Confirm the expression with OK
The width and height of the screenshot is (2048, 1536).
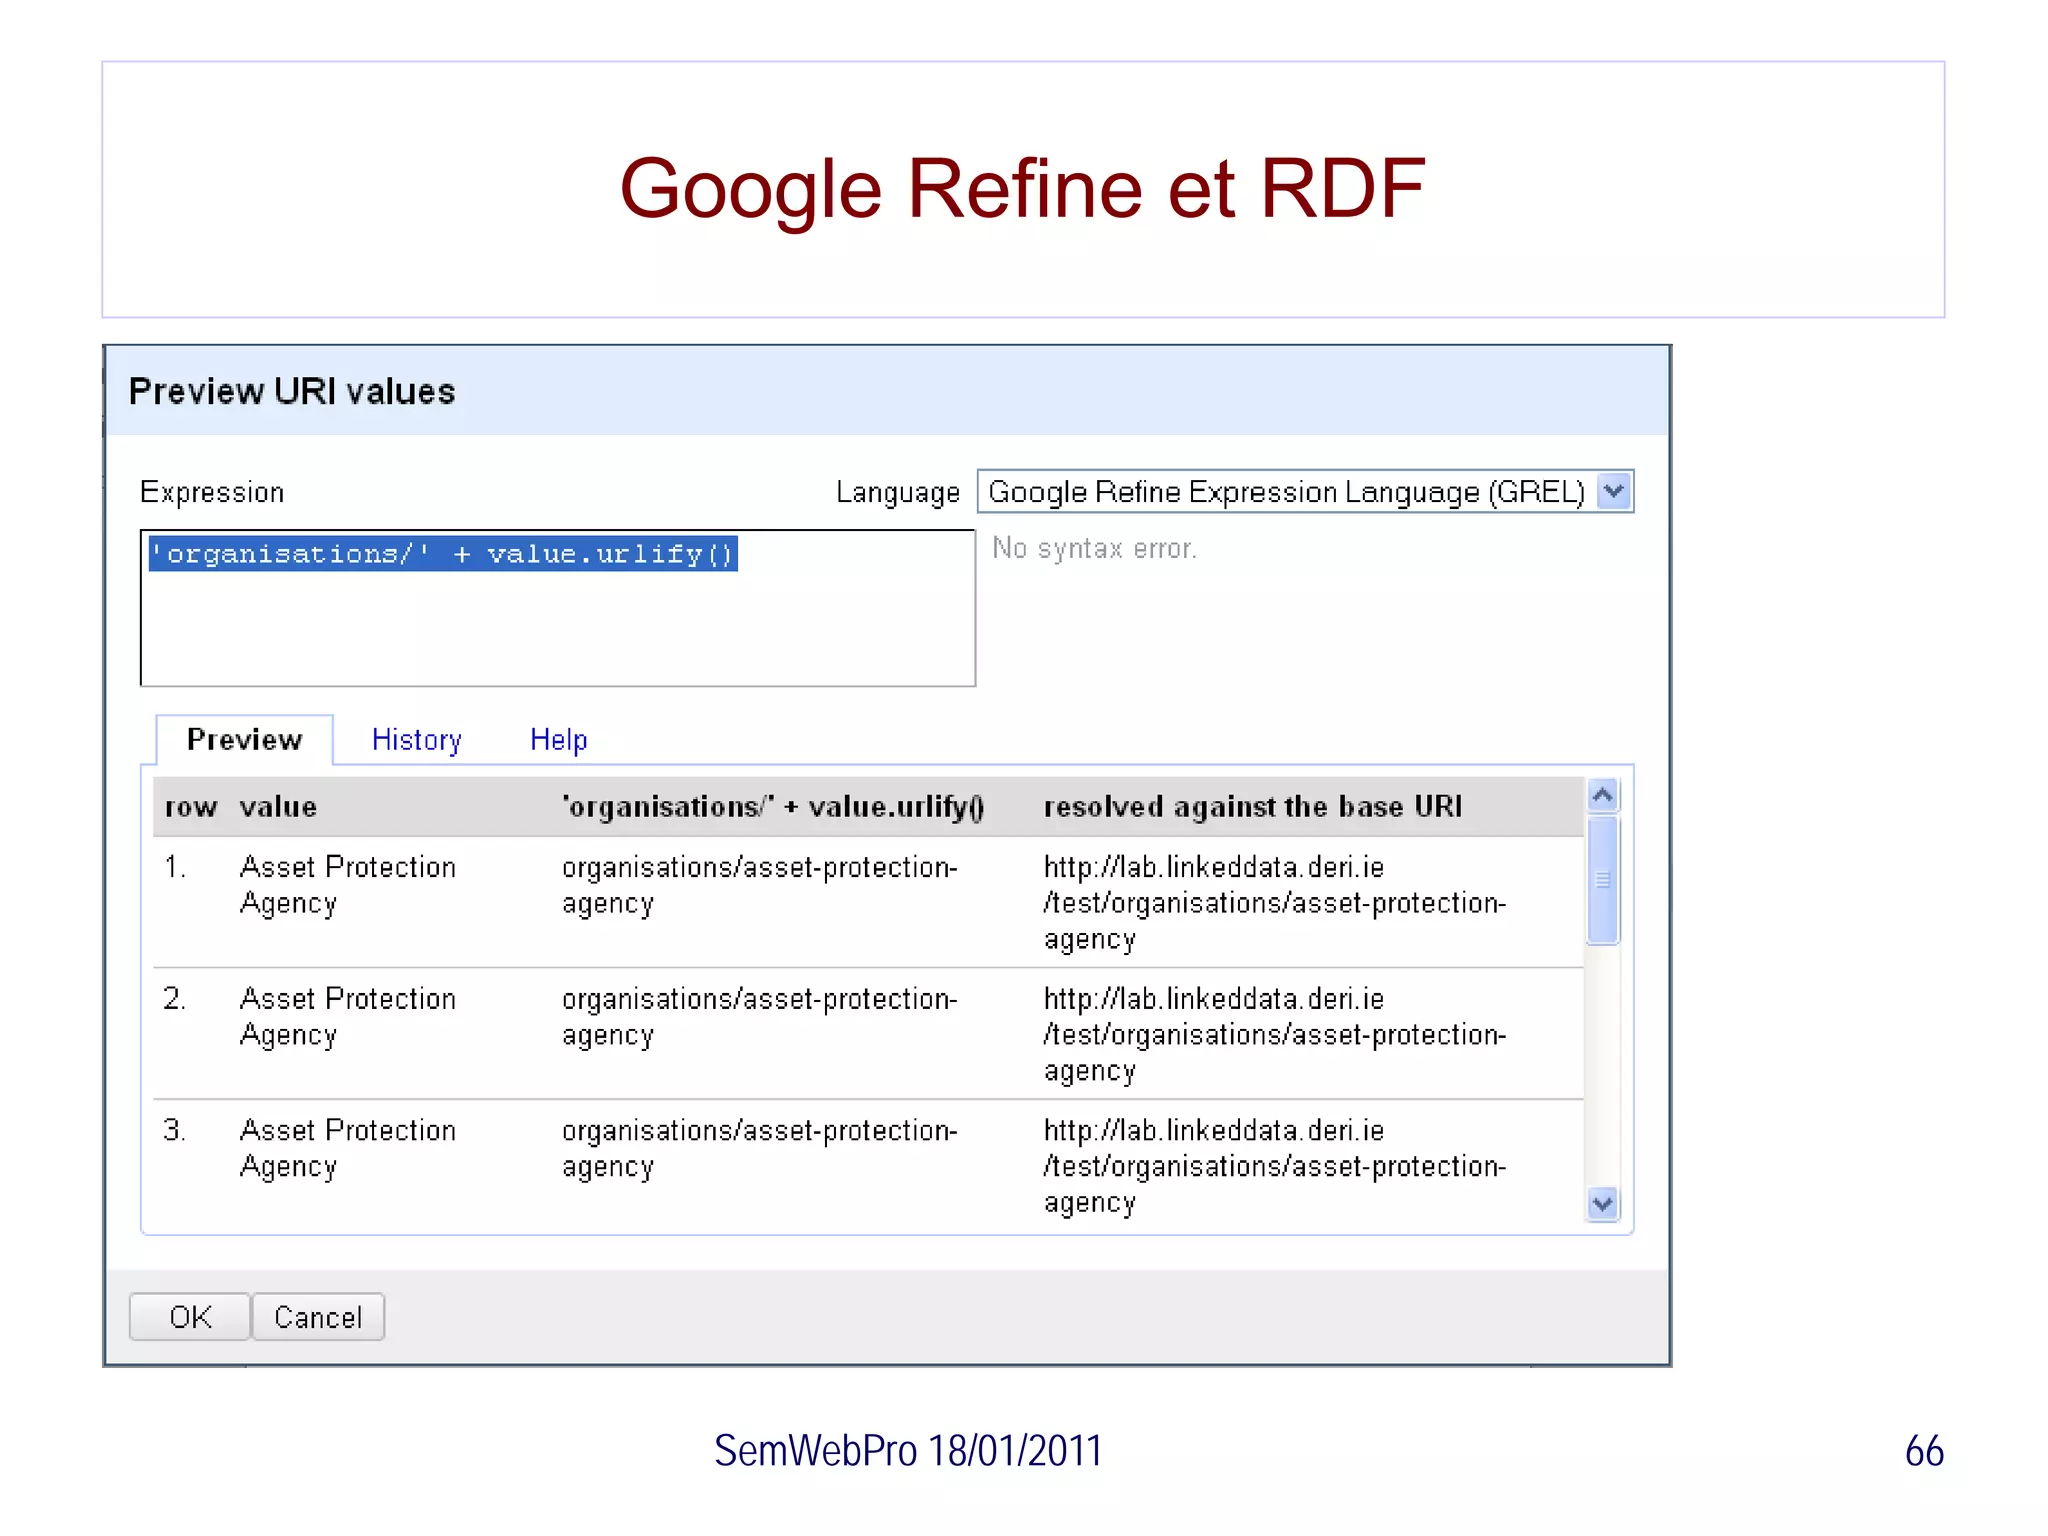coord(190,1316)
